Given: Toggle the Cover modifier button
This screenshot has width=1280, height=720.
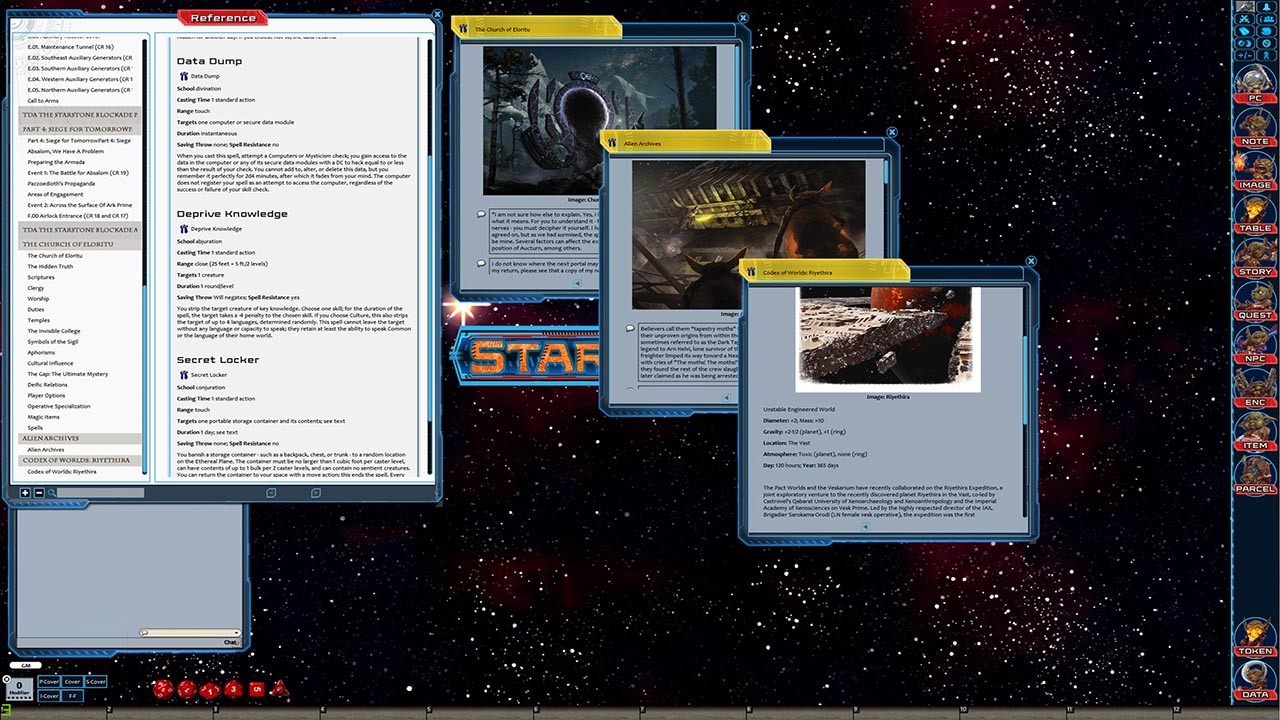Looking at the screenshot, I should (72, 682).
